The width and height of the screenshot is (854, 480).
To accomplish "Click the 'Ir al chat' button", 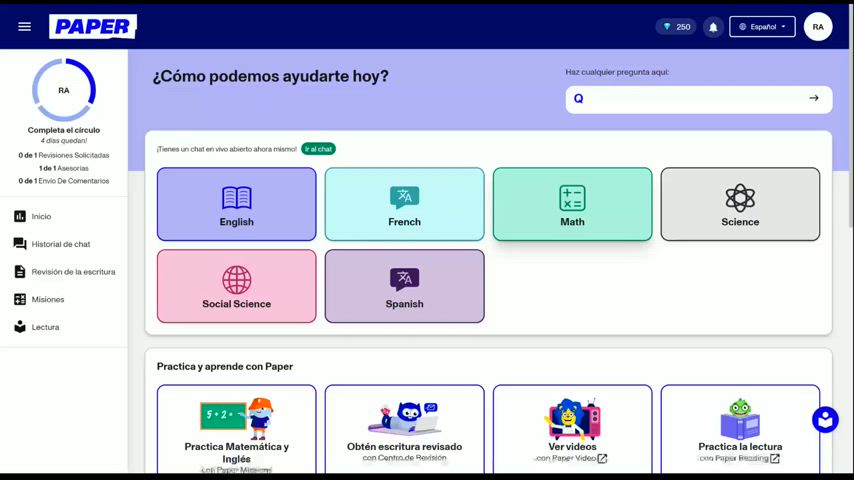I will click(319, 149).
